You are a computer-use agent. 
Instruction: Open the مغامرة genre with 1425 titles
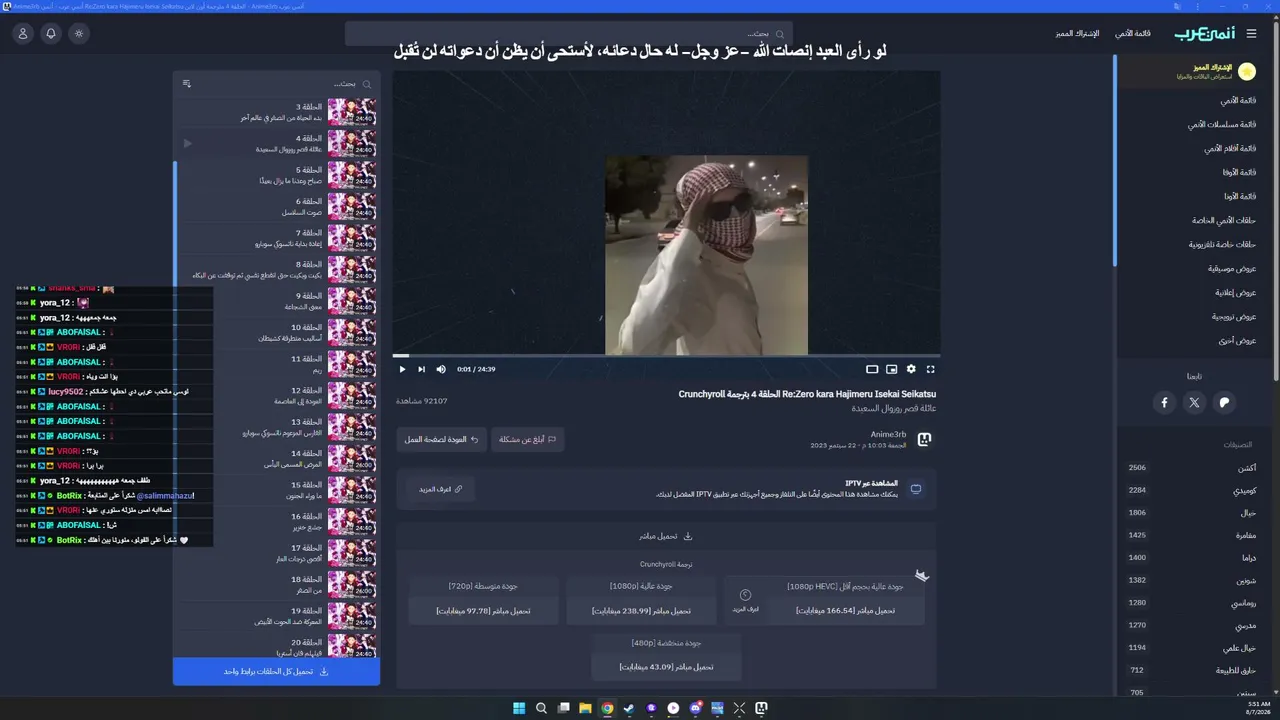1192,535
